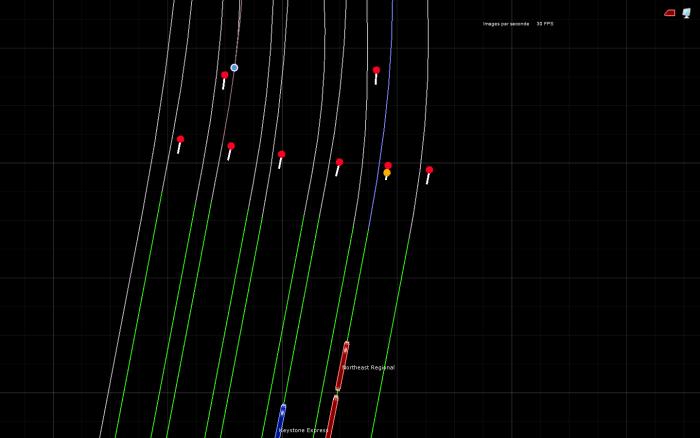This screenshot has height=438, width=700.
Task: Click the second red signal from left in lower row
Action: [x=231, y=146]
